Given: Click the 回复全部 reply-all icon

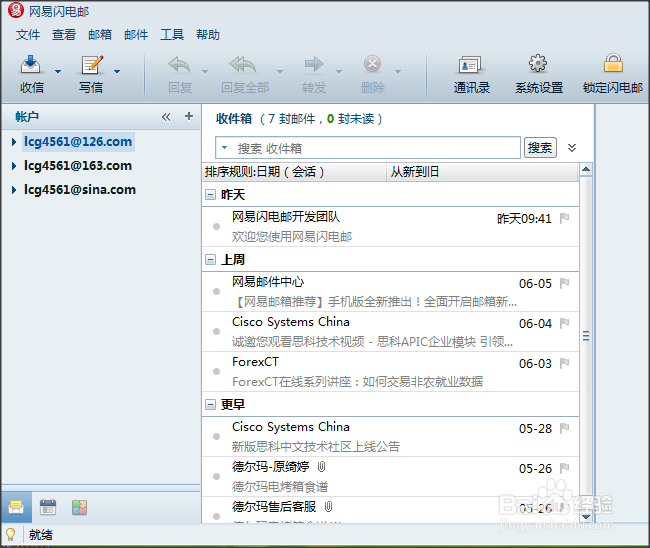Looking at the screenshot, I should coord(243,64).
